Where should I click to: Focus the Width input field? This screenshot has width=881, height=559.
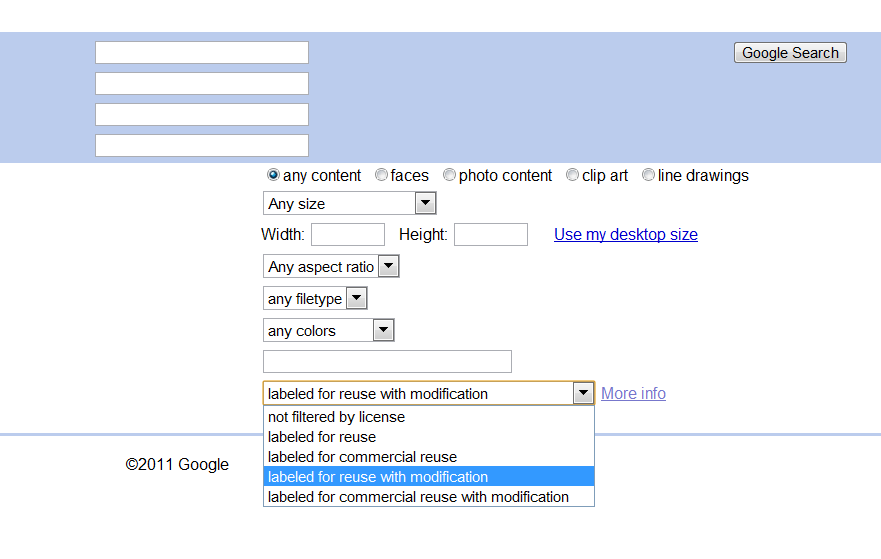point(348,234)
